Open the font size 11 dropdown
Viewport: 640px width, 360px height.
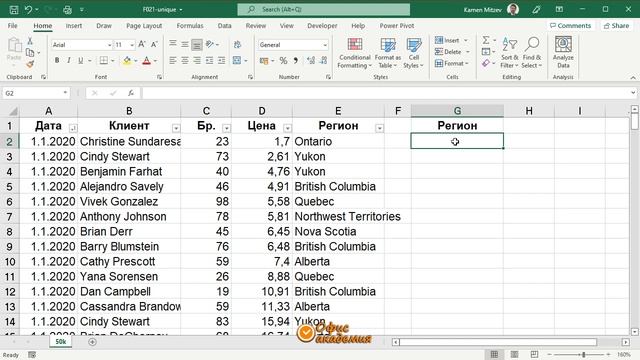(x=132, y=45)
